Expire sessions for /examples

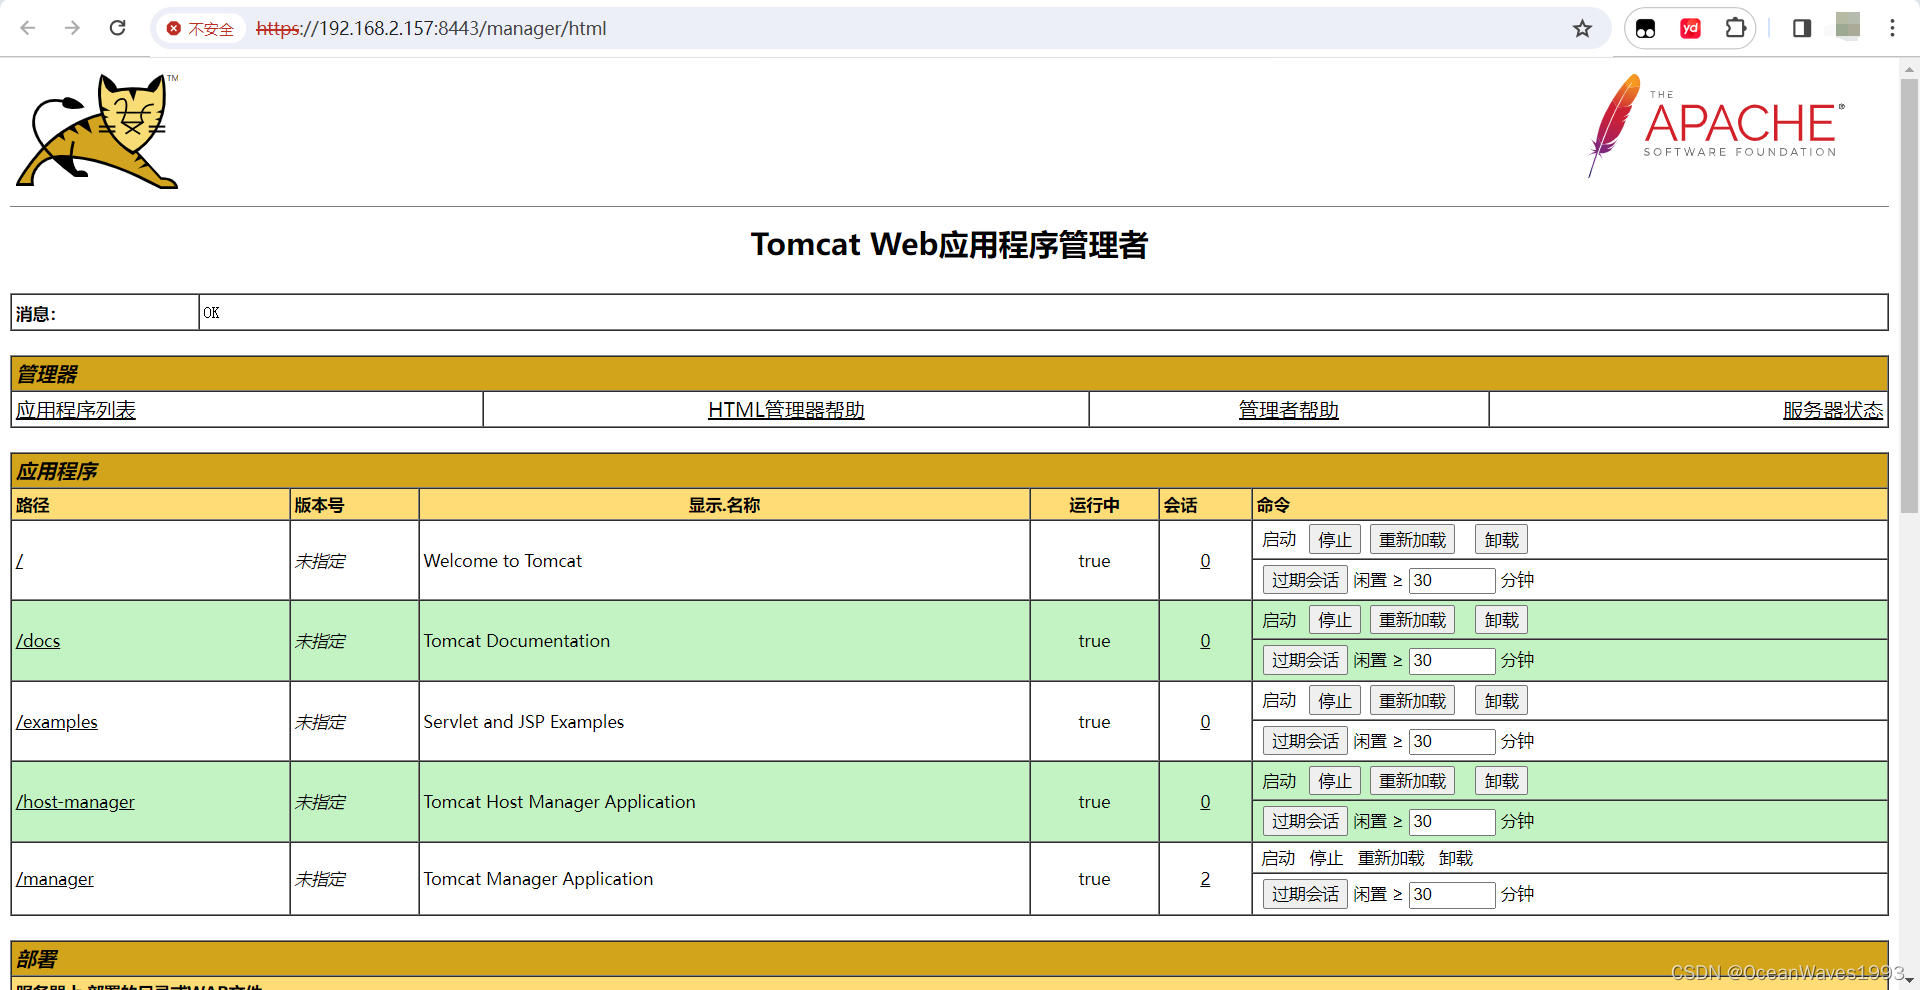point(1305,741)
